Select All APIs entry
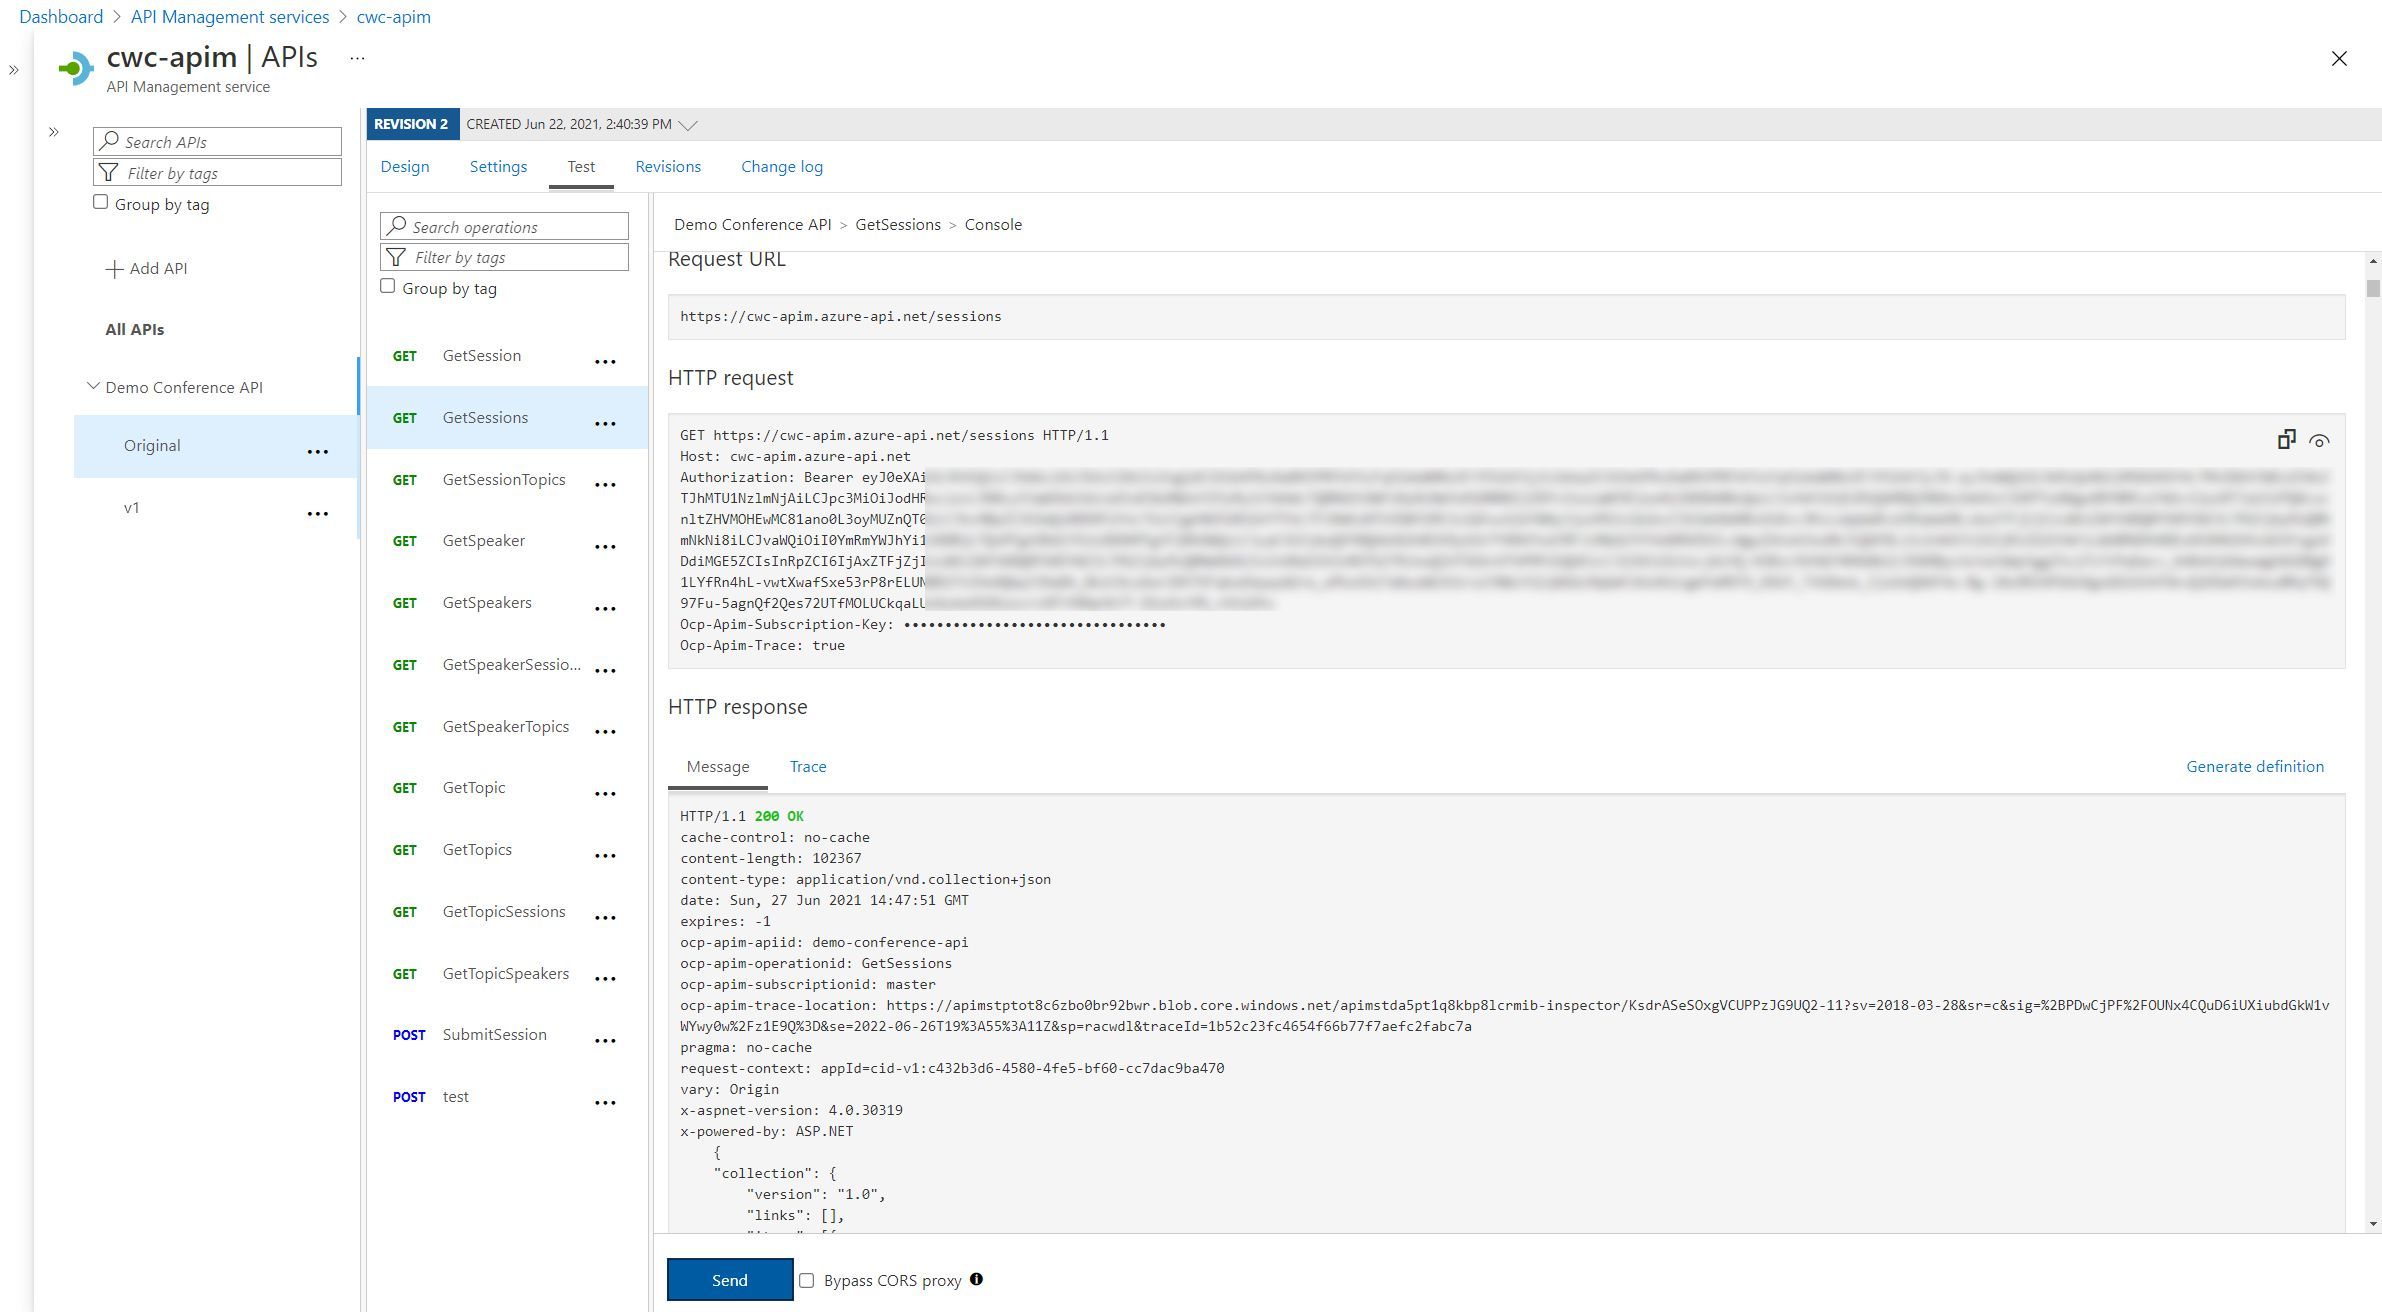This screenshot has width=2382, height=1312. point(135,330)
